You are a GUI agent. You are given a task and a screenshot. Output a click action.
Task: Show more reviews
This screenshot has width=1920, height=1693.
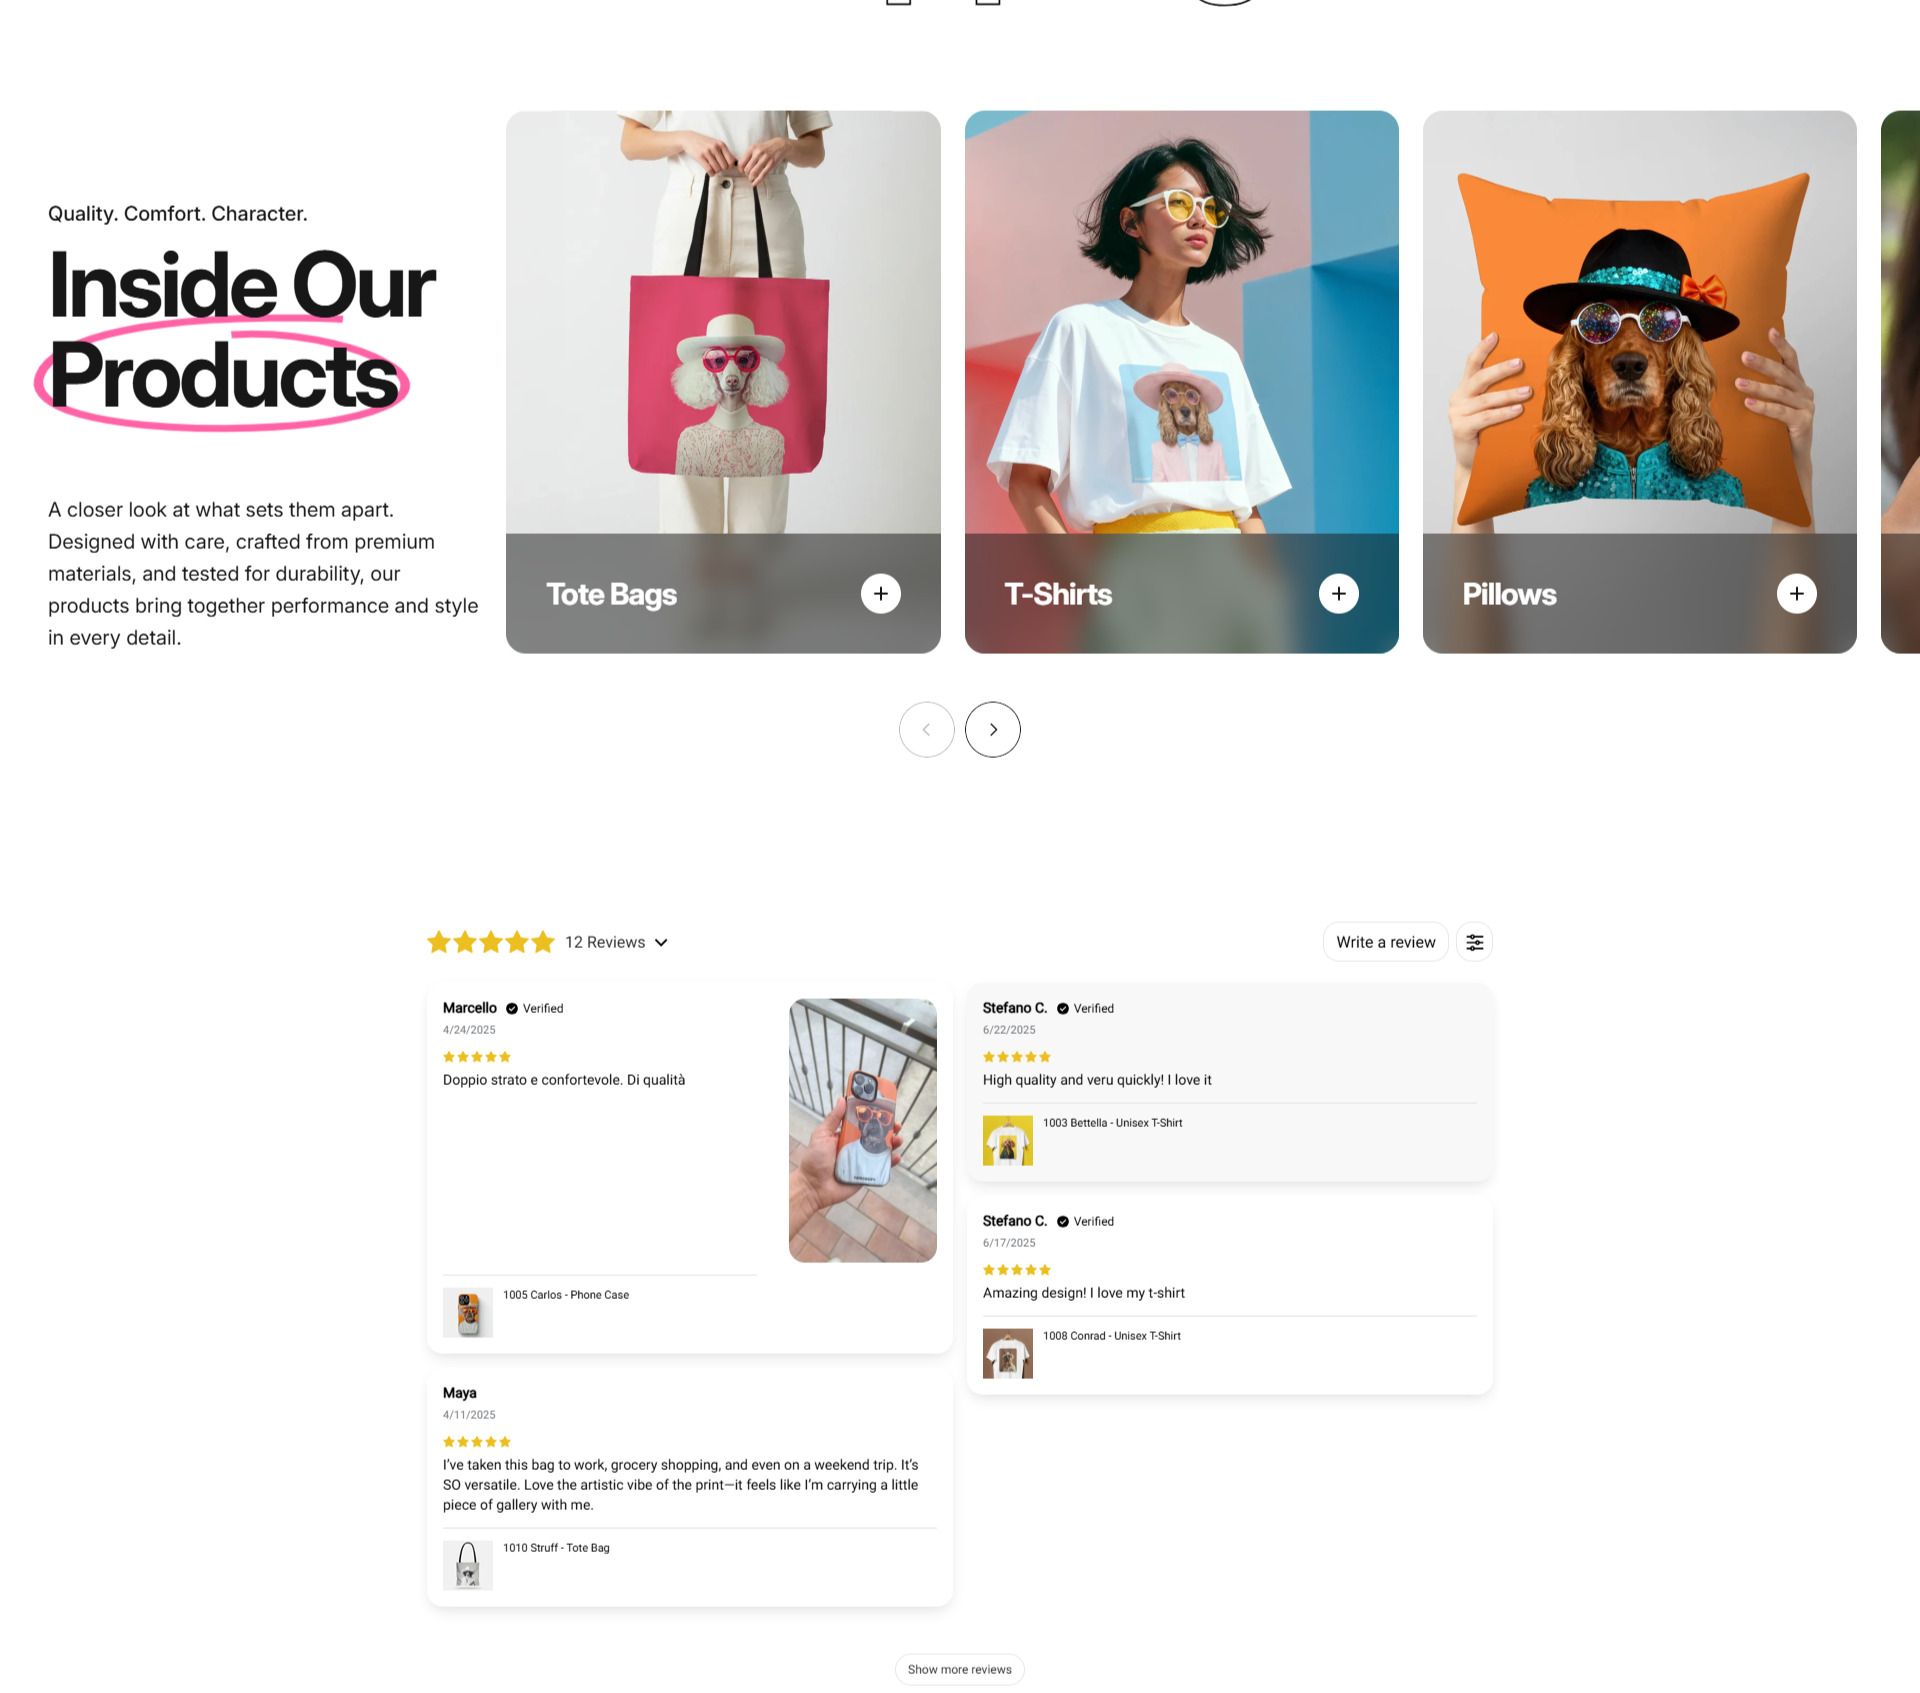[959, 1669]
